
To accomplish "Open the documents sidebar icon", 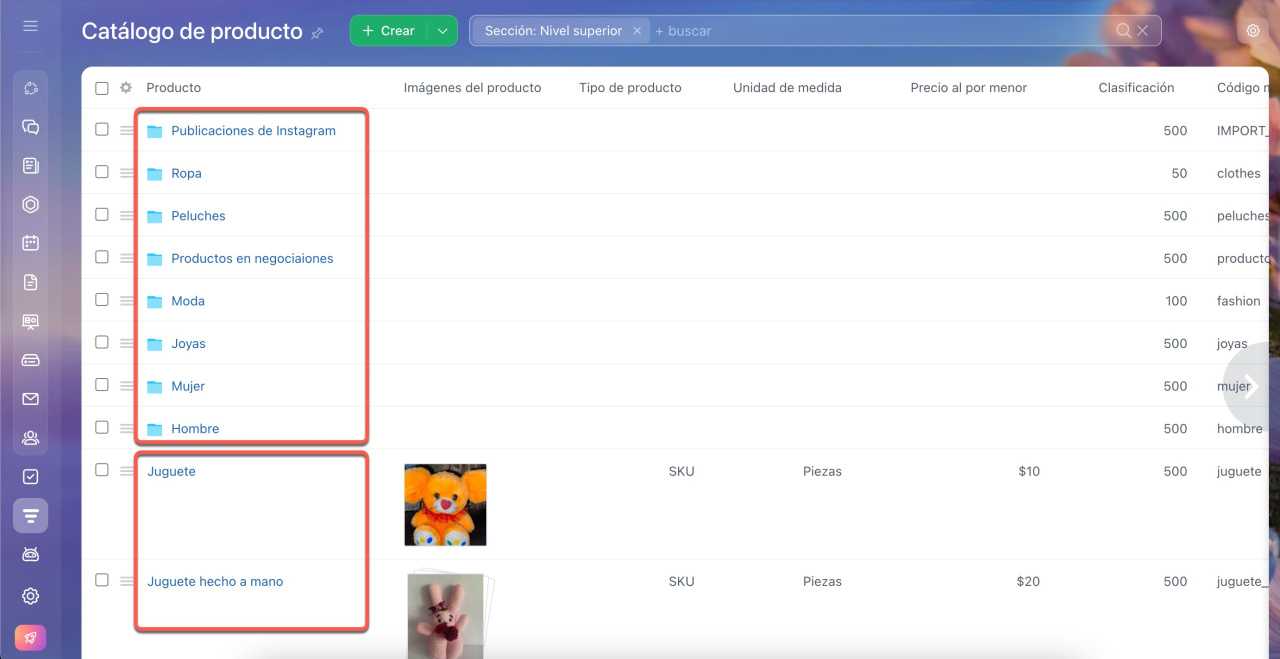I will click(x=30, y=282).
